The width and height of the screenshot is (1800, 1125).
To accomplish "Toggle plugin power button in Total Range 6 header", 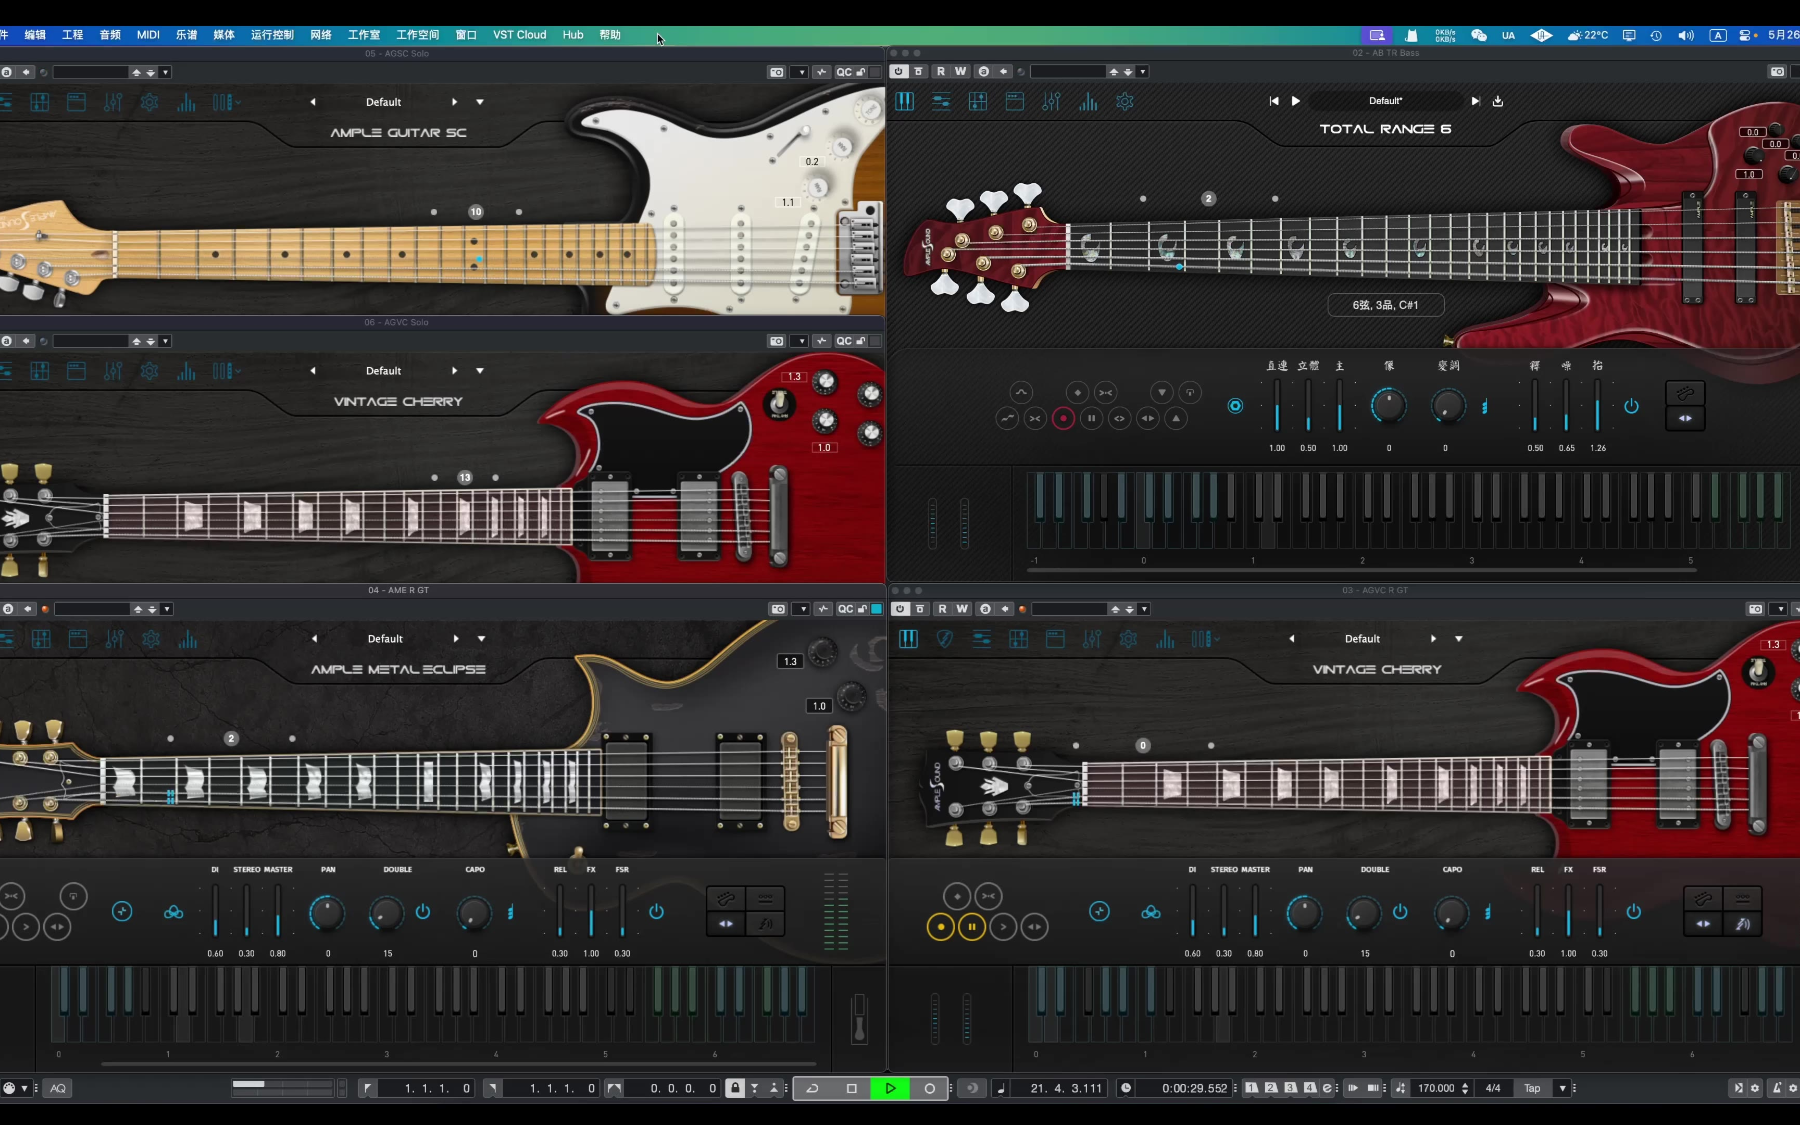I will click(x=898, y=71).
